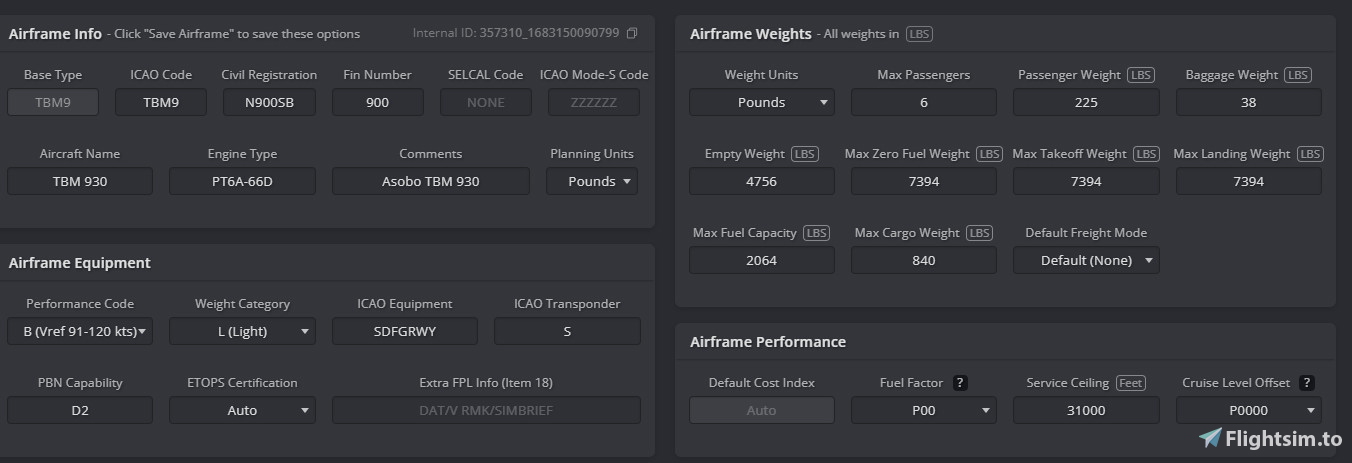
Task: Open the ETOPS Certification dropdown
Action: [242, 410]
